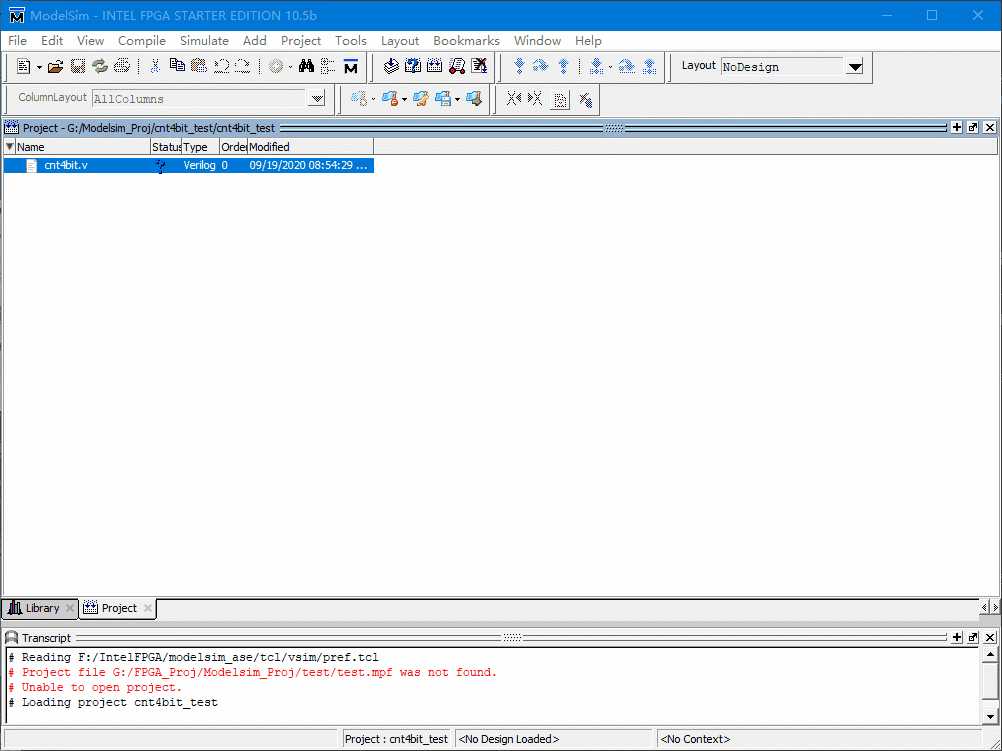Click the status icon of cnt4bit.v
Screen dimensions: 1002x751
(x=160, y=166)
